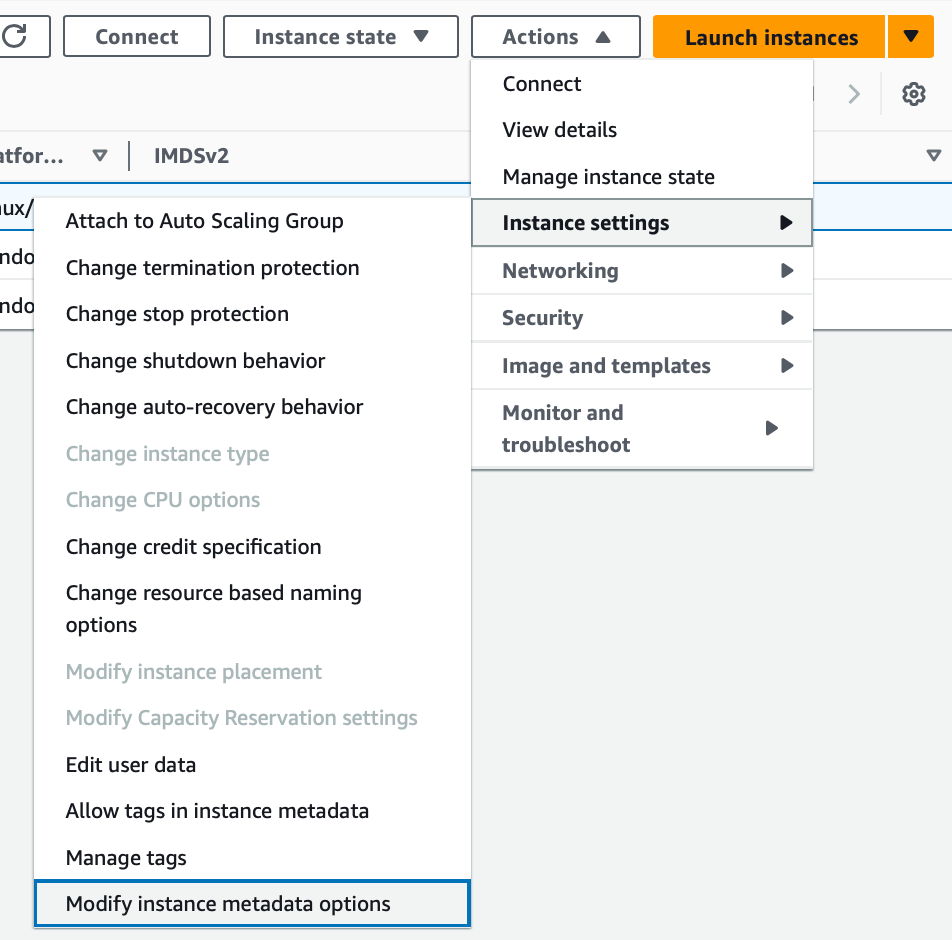
Task: Click the rightmost column sort arrow
Action: (933, 156)
